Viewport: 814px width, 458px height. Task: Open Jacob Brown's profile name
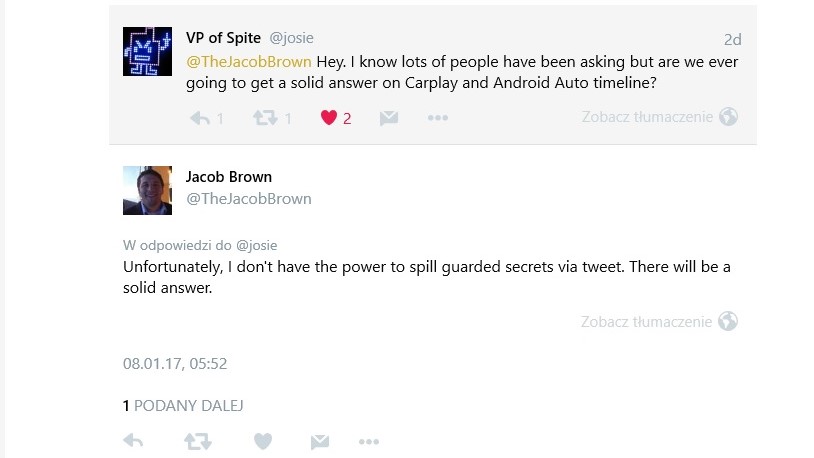(229, 177)
